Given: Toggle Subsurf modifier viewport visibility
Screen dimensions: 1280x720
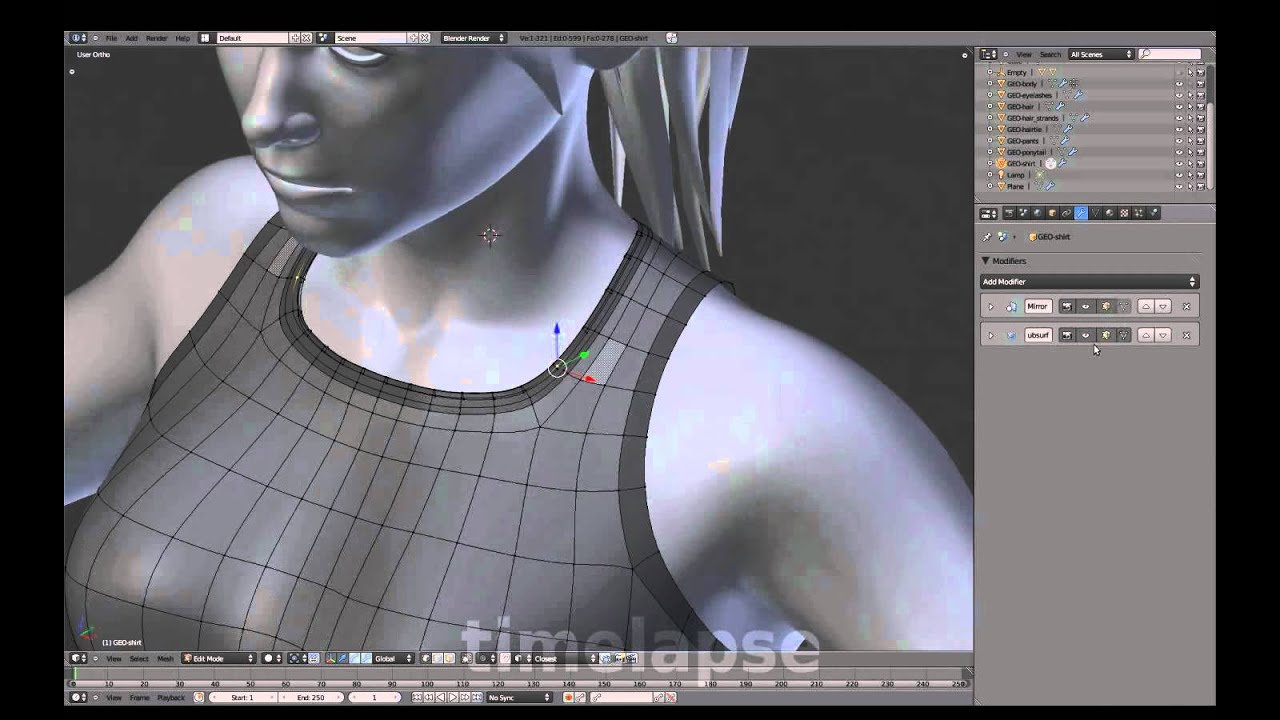Looking at the screenshot, I should [x=1085, y=335].
